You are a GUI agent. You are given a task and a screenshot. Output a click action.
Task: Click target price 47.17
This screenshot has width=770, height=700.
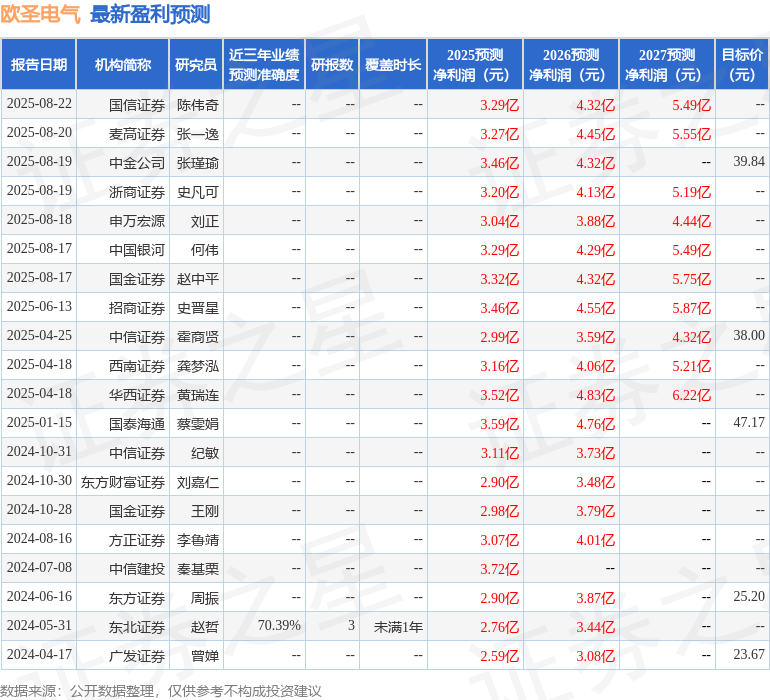point(749,422)
